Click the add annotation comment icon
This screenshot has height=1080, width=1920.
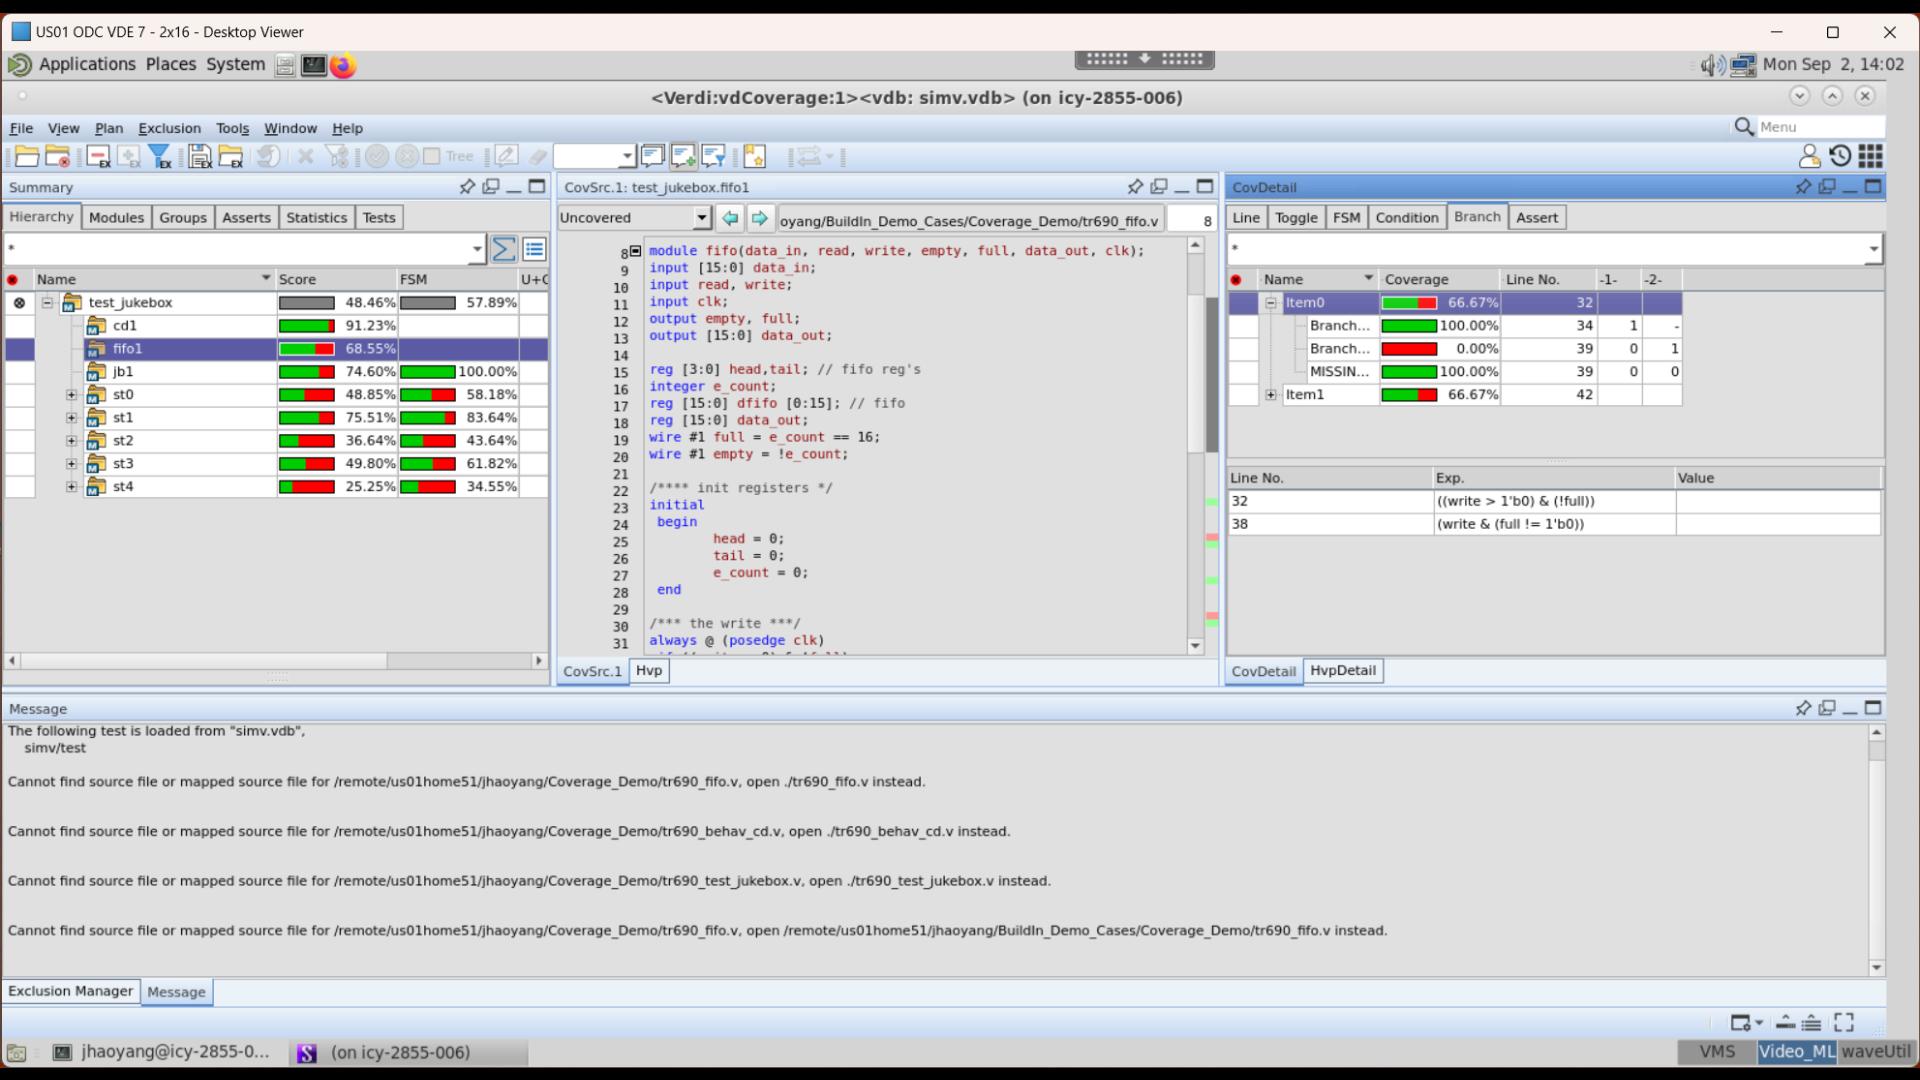683,156
